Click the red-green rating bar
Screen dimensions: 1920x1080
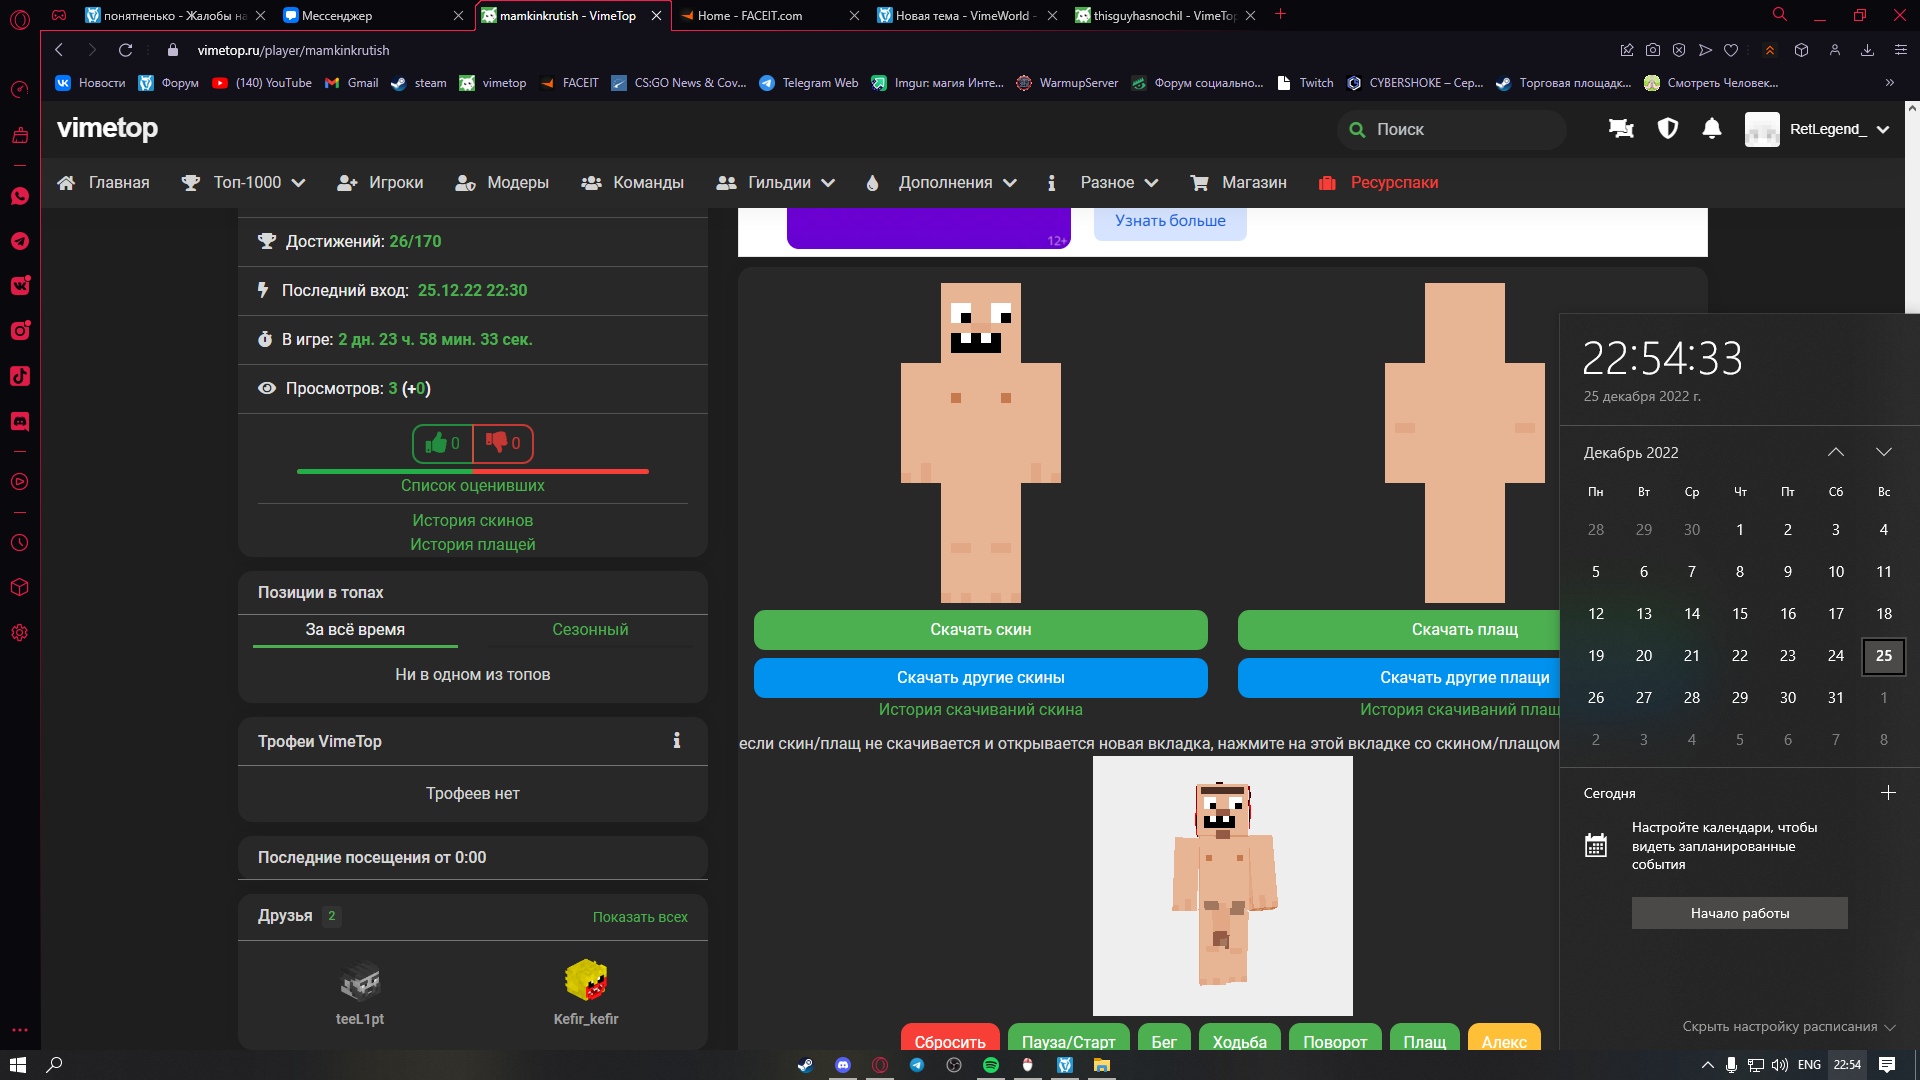pos(472,471)
